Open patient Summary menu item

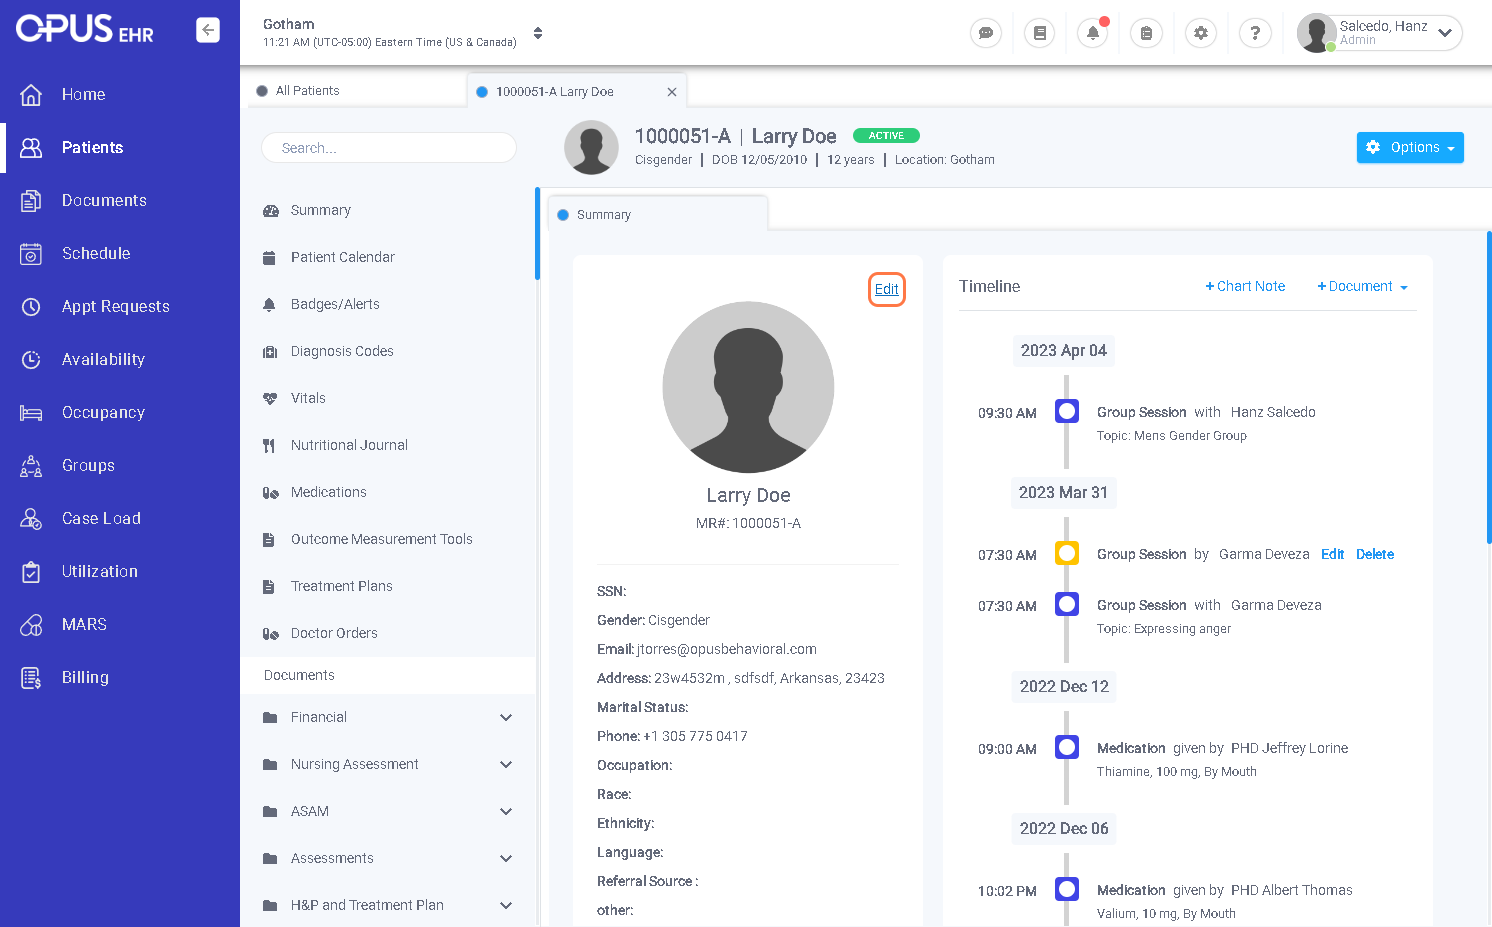[320, 210]
